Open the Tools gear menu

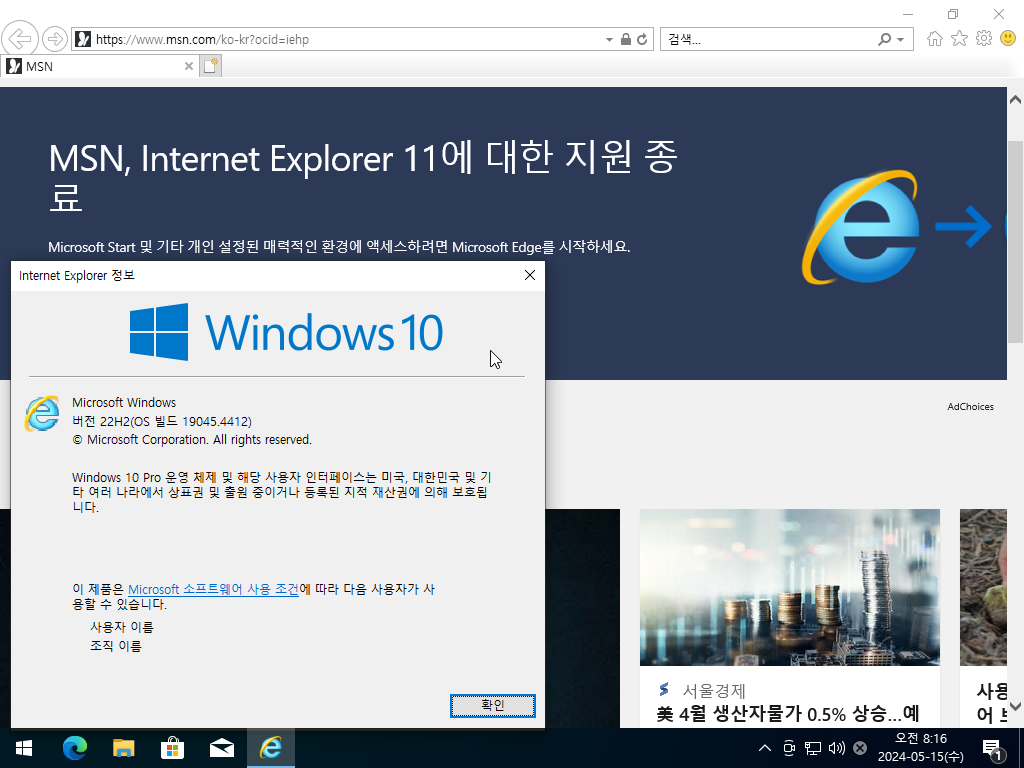[984, 39]
